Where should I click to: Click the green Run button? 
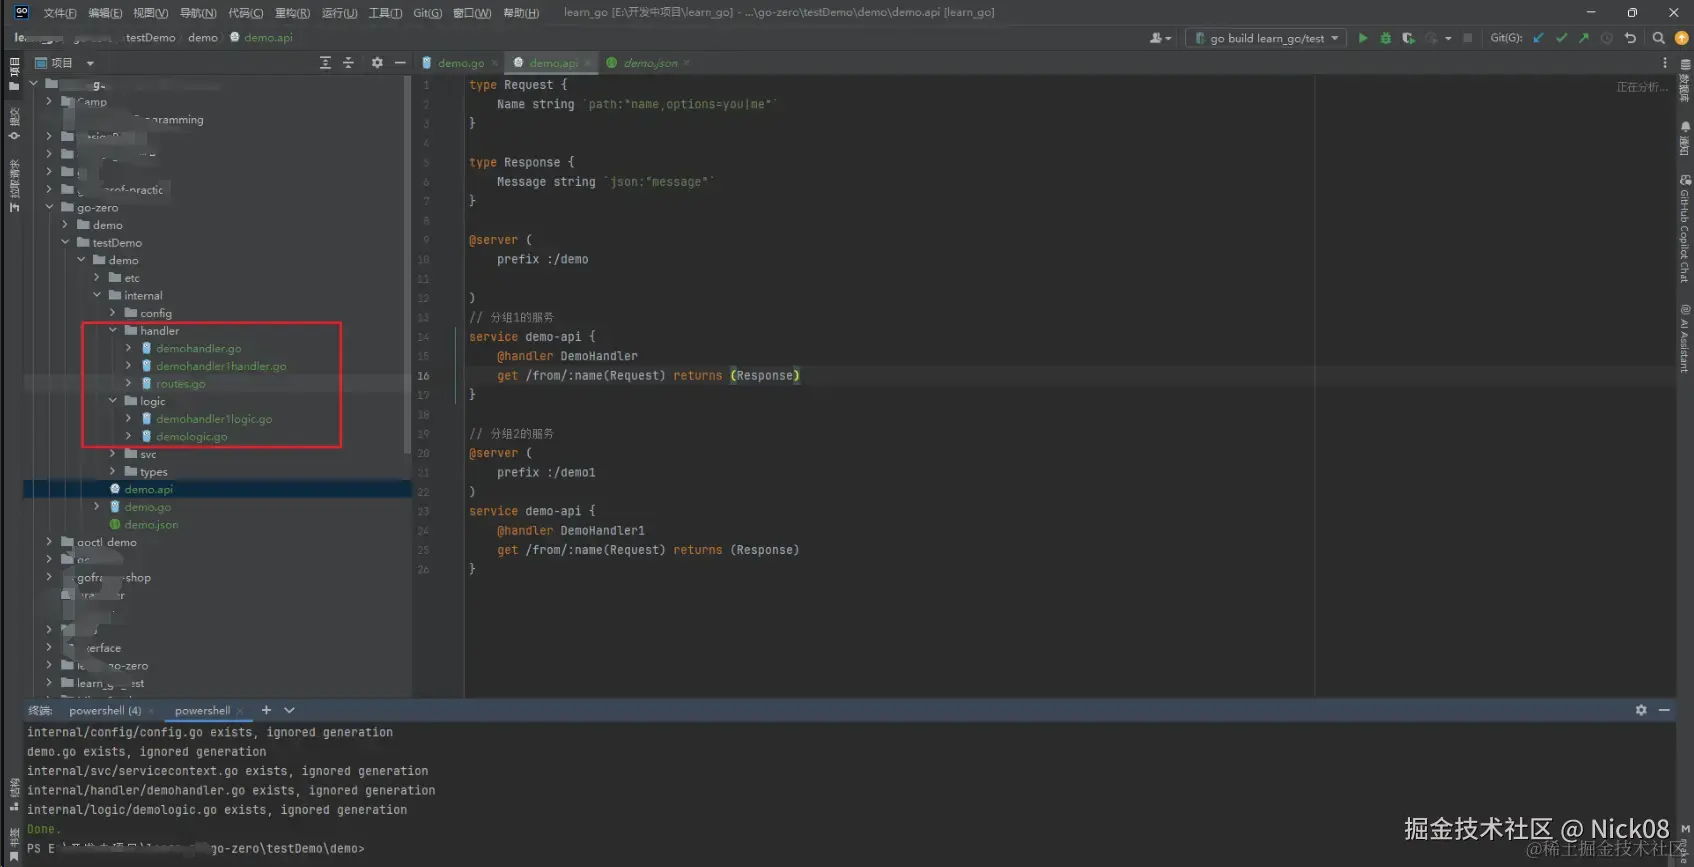pos(1362,38)
